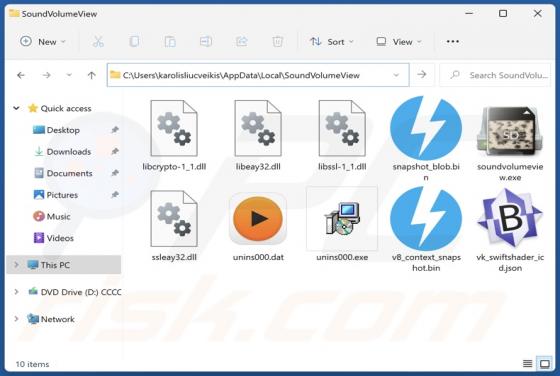Select the libcrypto-1_1.dll file icon
560x376 pixels.
pyautogui.click(x=174, y=128)
